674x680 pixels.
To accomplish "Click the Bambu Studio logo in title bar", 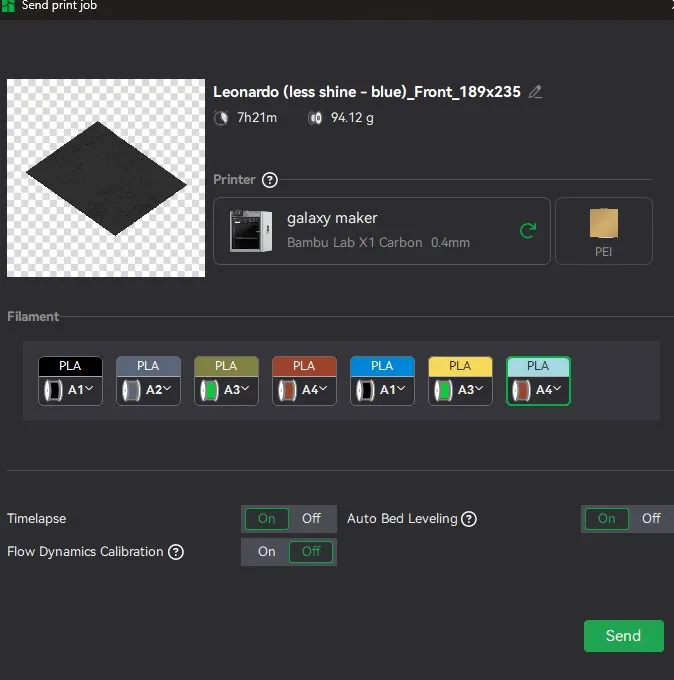I will (8, 6).
